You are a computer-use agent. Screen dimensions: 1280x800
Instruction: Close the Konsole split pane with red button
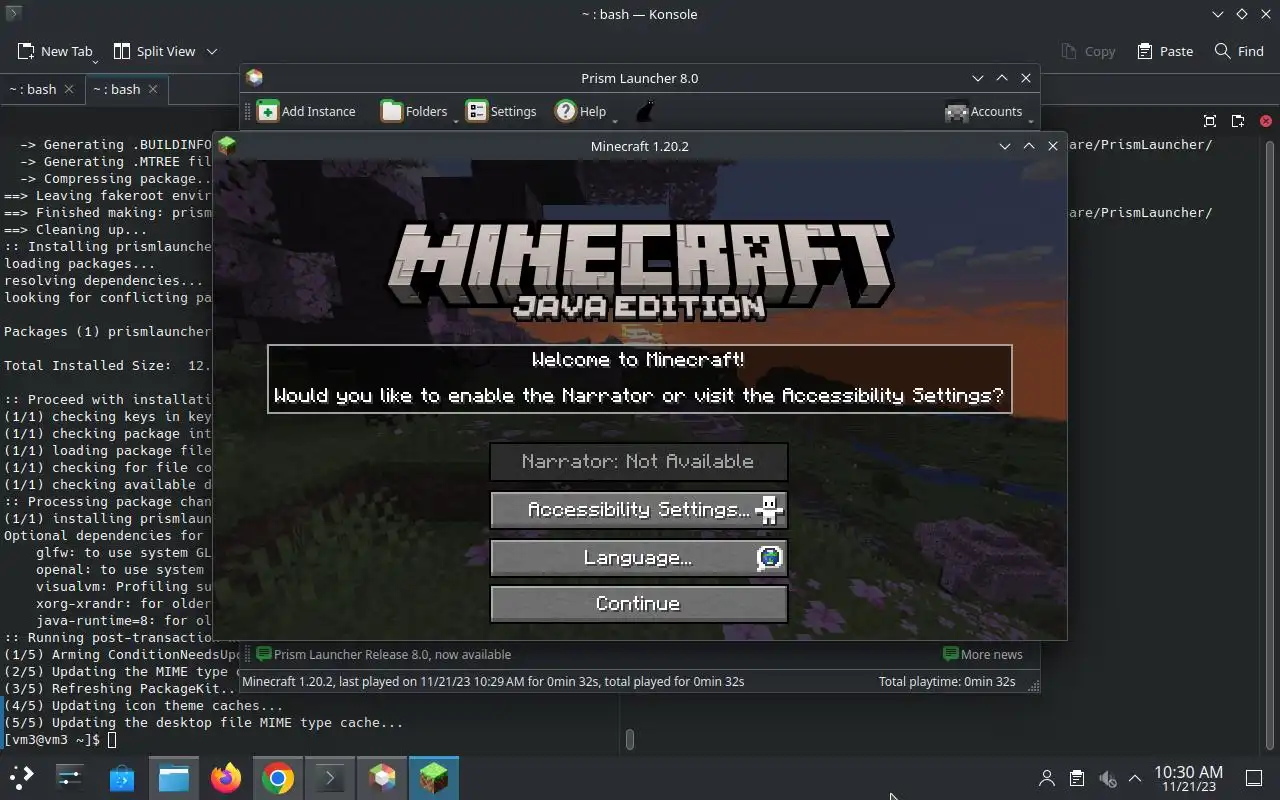pos(1266,121)
